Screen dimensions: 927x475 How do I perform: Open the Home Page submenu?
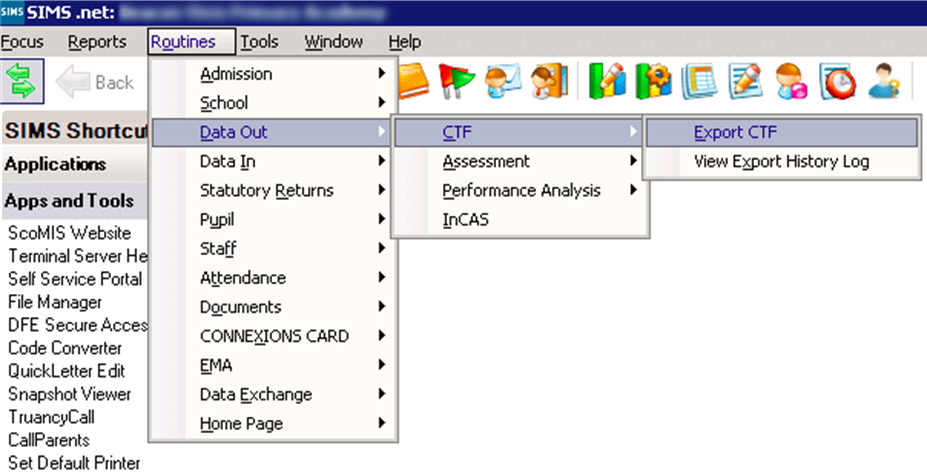[x=272, y=424]
